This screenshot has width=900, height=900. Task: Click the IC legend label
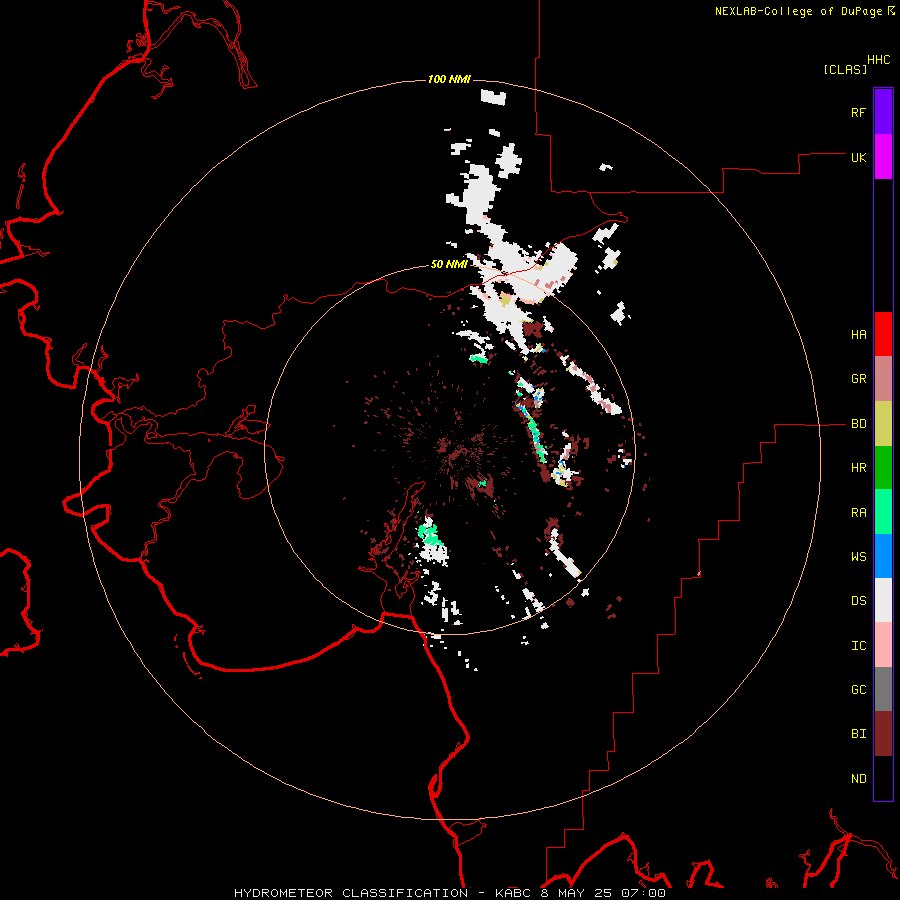858,646
